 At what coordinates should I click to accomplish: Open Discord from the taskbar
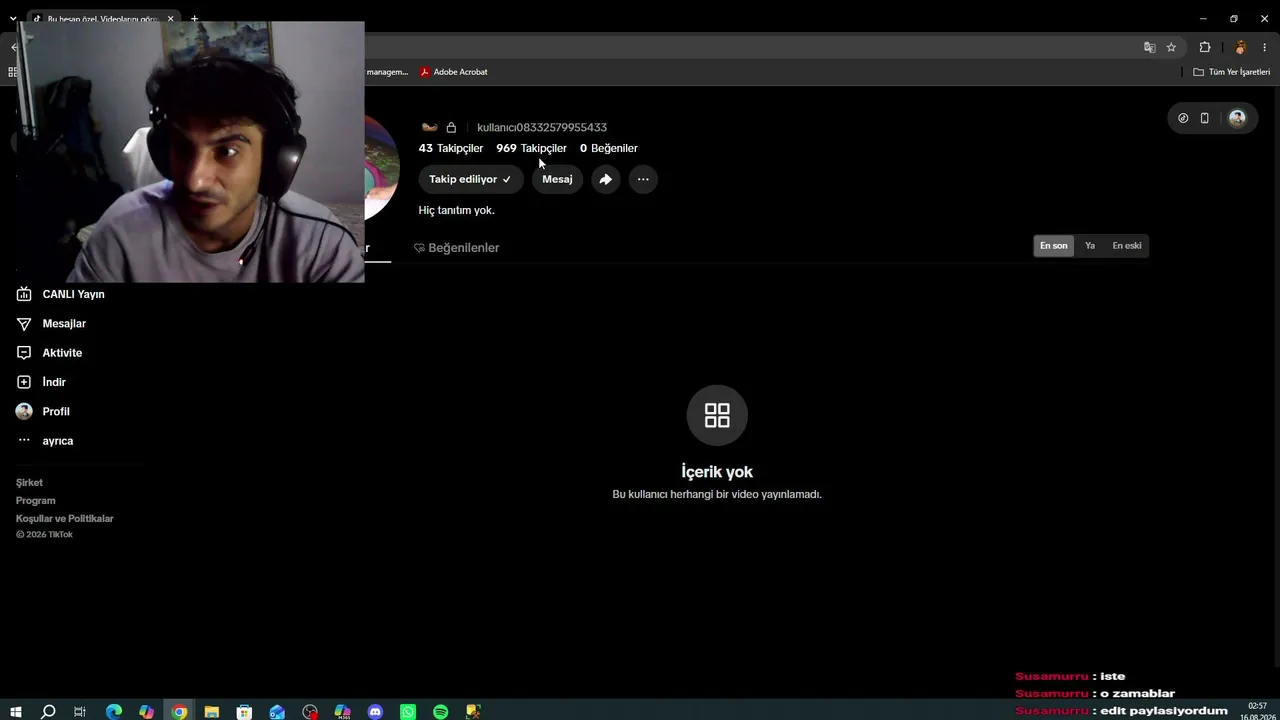[x=375, y=712]
